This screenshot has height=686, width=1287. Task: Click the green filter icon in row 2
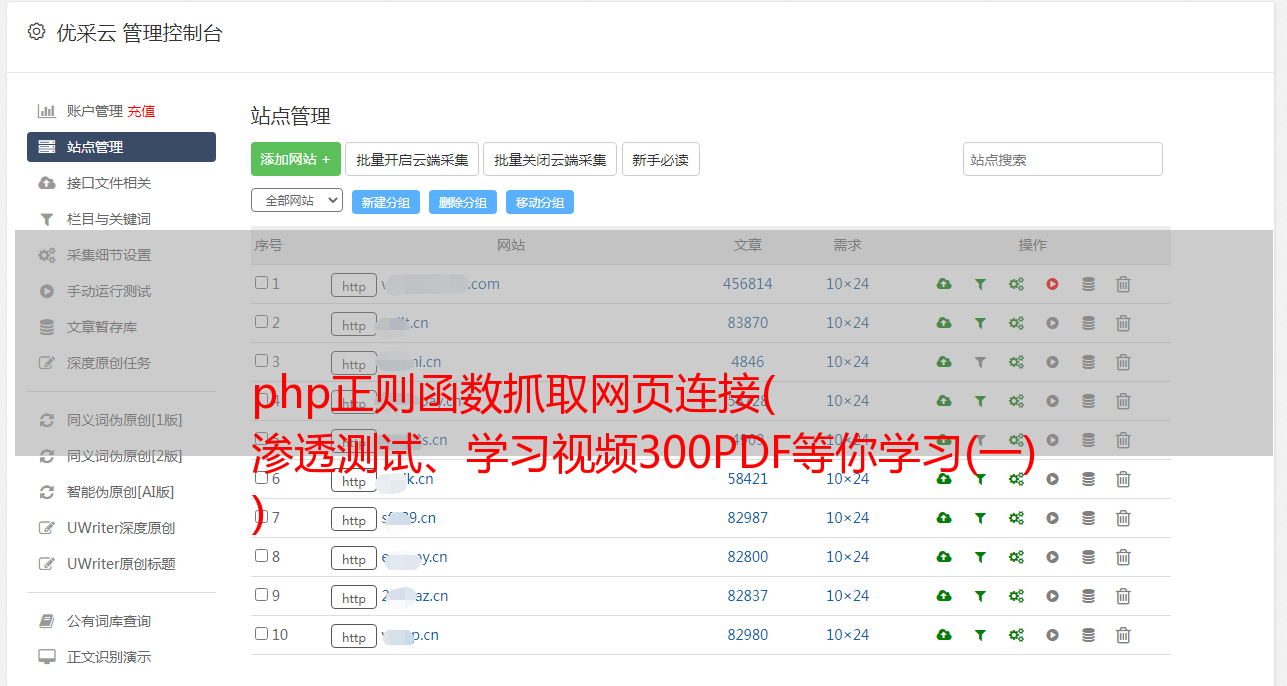coord(980,323)
